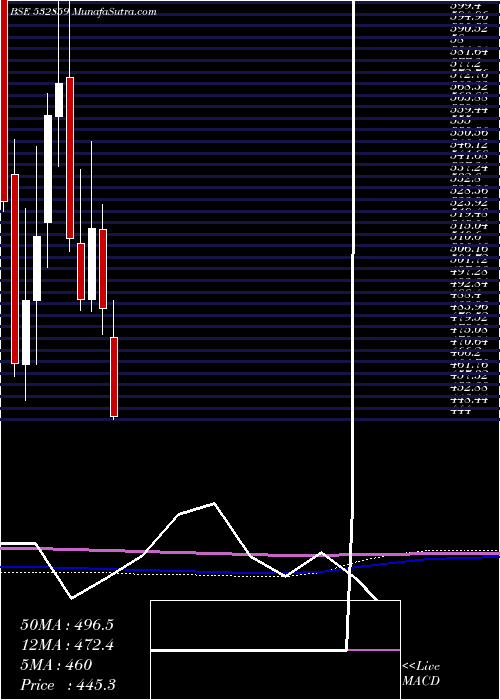Click the 559.44 price axis label
The height and width of the screenshot is (700, 500).
(470, 110)
